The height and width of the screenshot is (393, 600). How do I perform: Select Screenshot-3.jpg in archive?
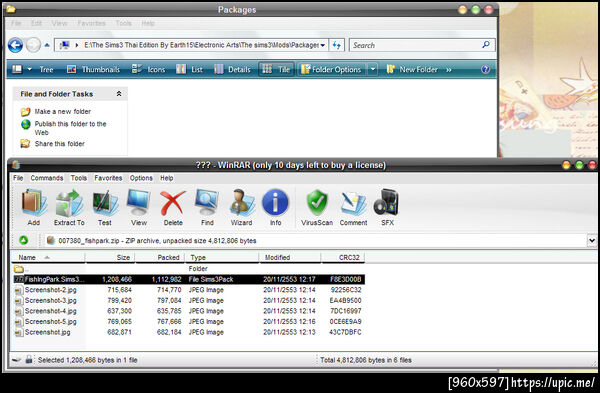click(189, 300)
